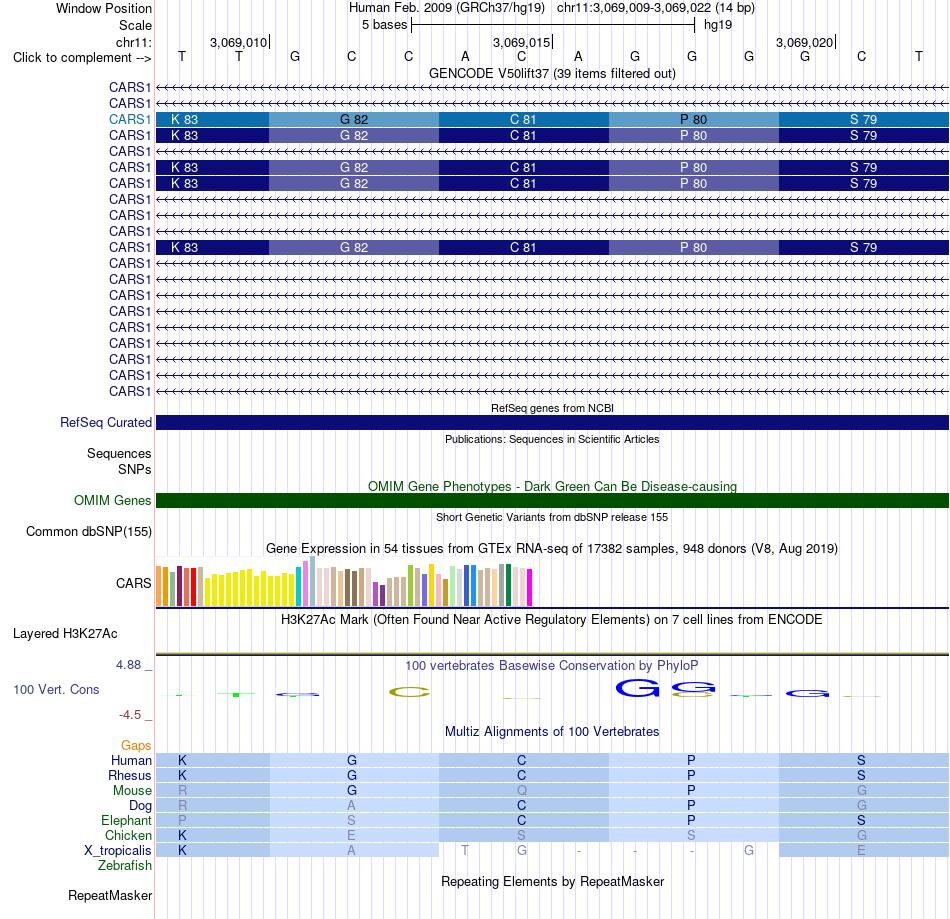Open the OMIM Gene Phenotypes track title
950x919 pixels.
tap(552, 486)
